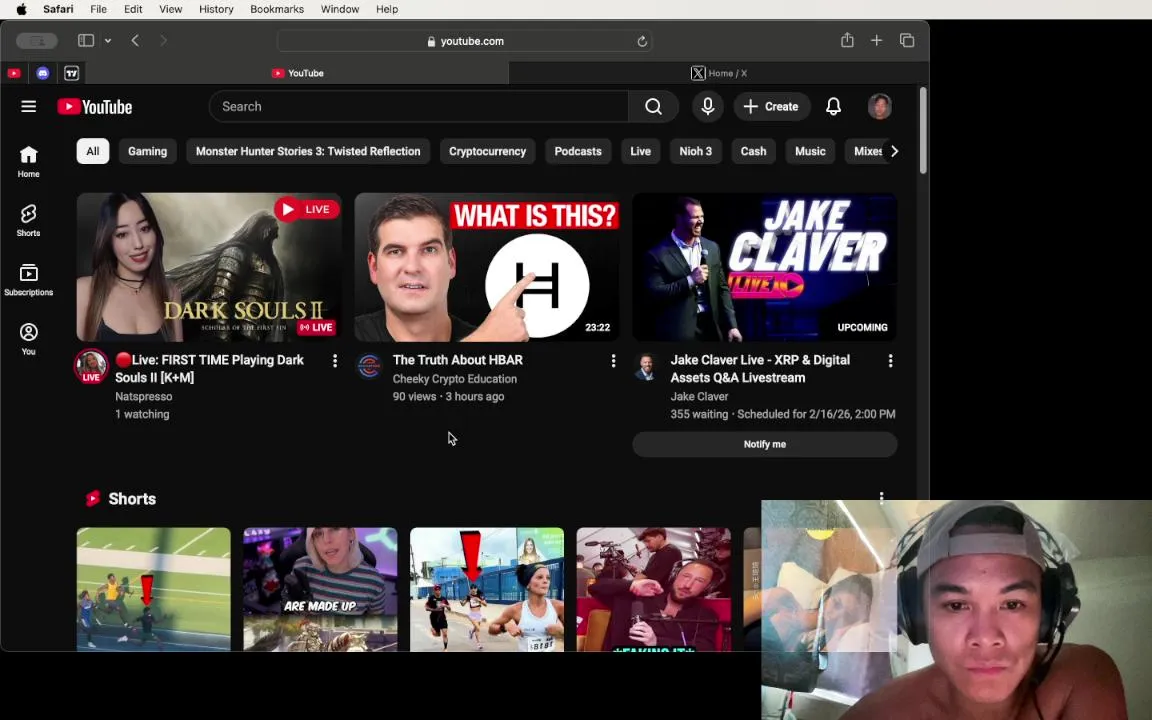This screenshot has width=1152, height=720.
Task: Reload the page in Safari
Action: [x=641, y=41]
